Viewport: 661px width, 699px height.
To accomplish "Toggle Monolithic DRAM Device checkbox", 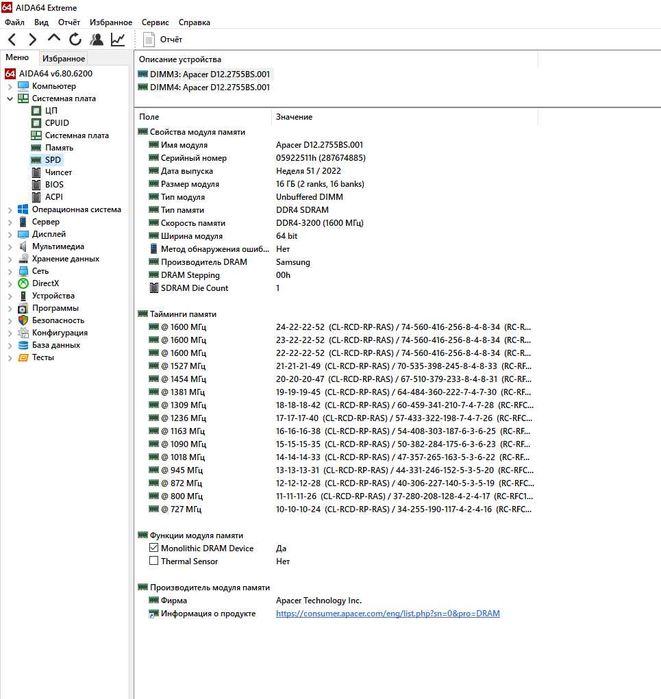I will pyautogui.click(x=153, y=548).
